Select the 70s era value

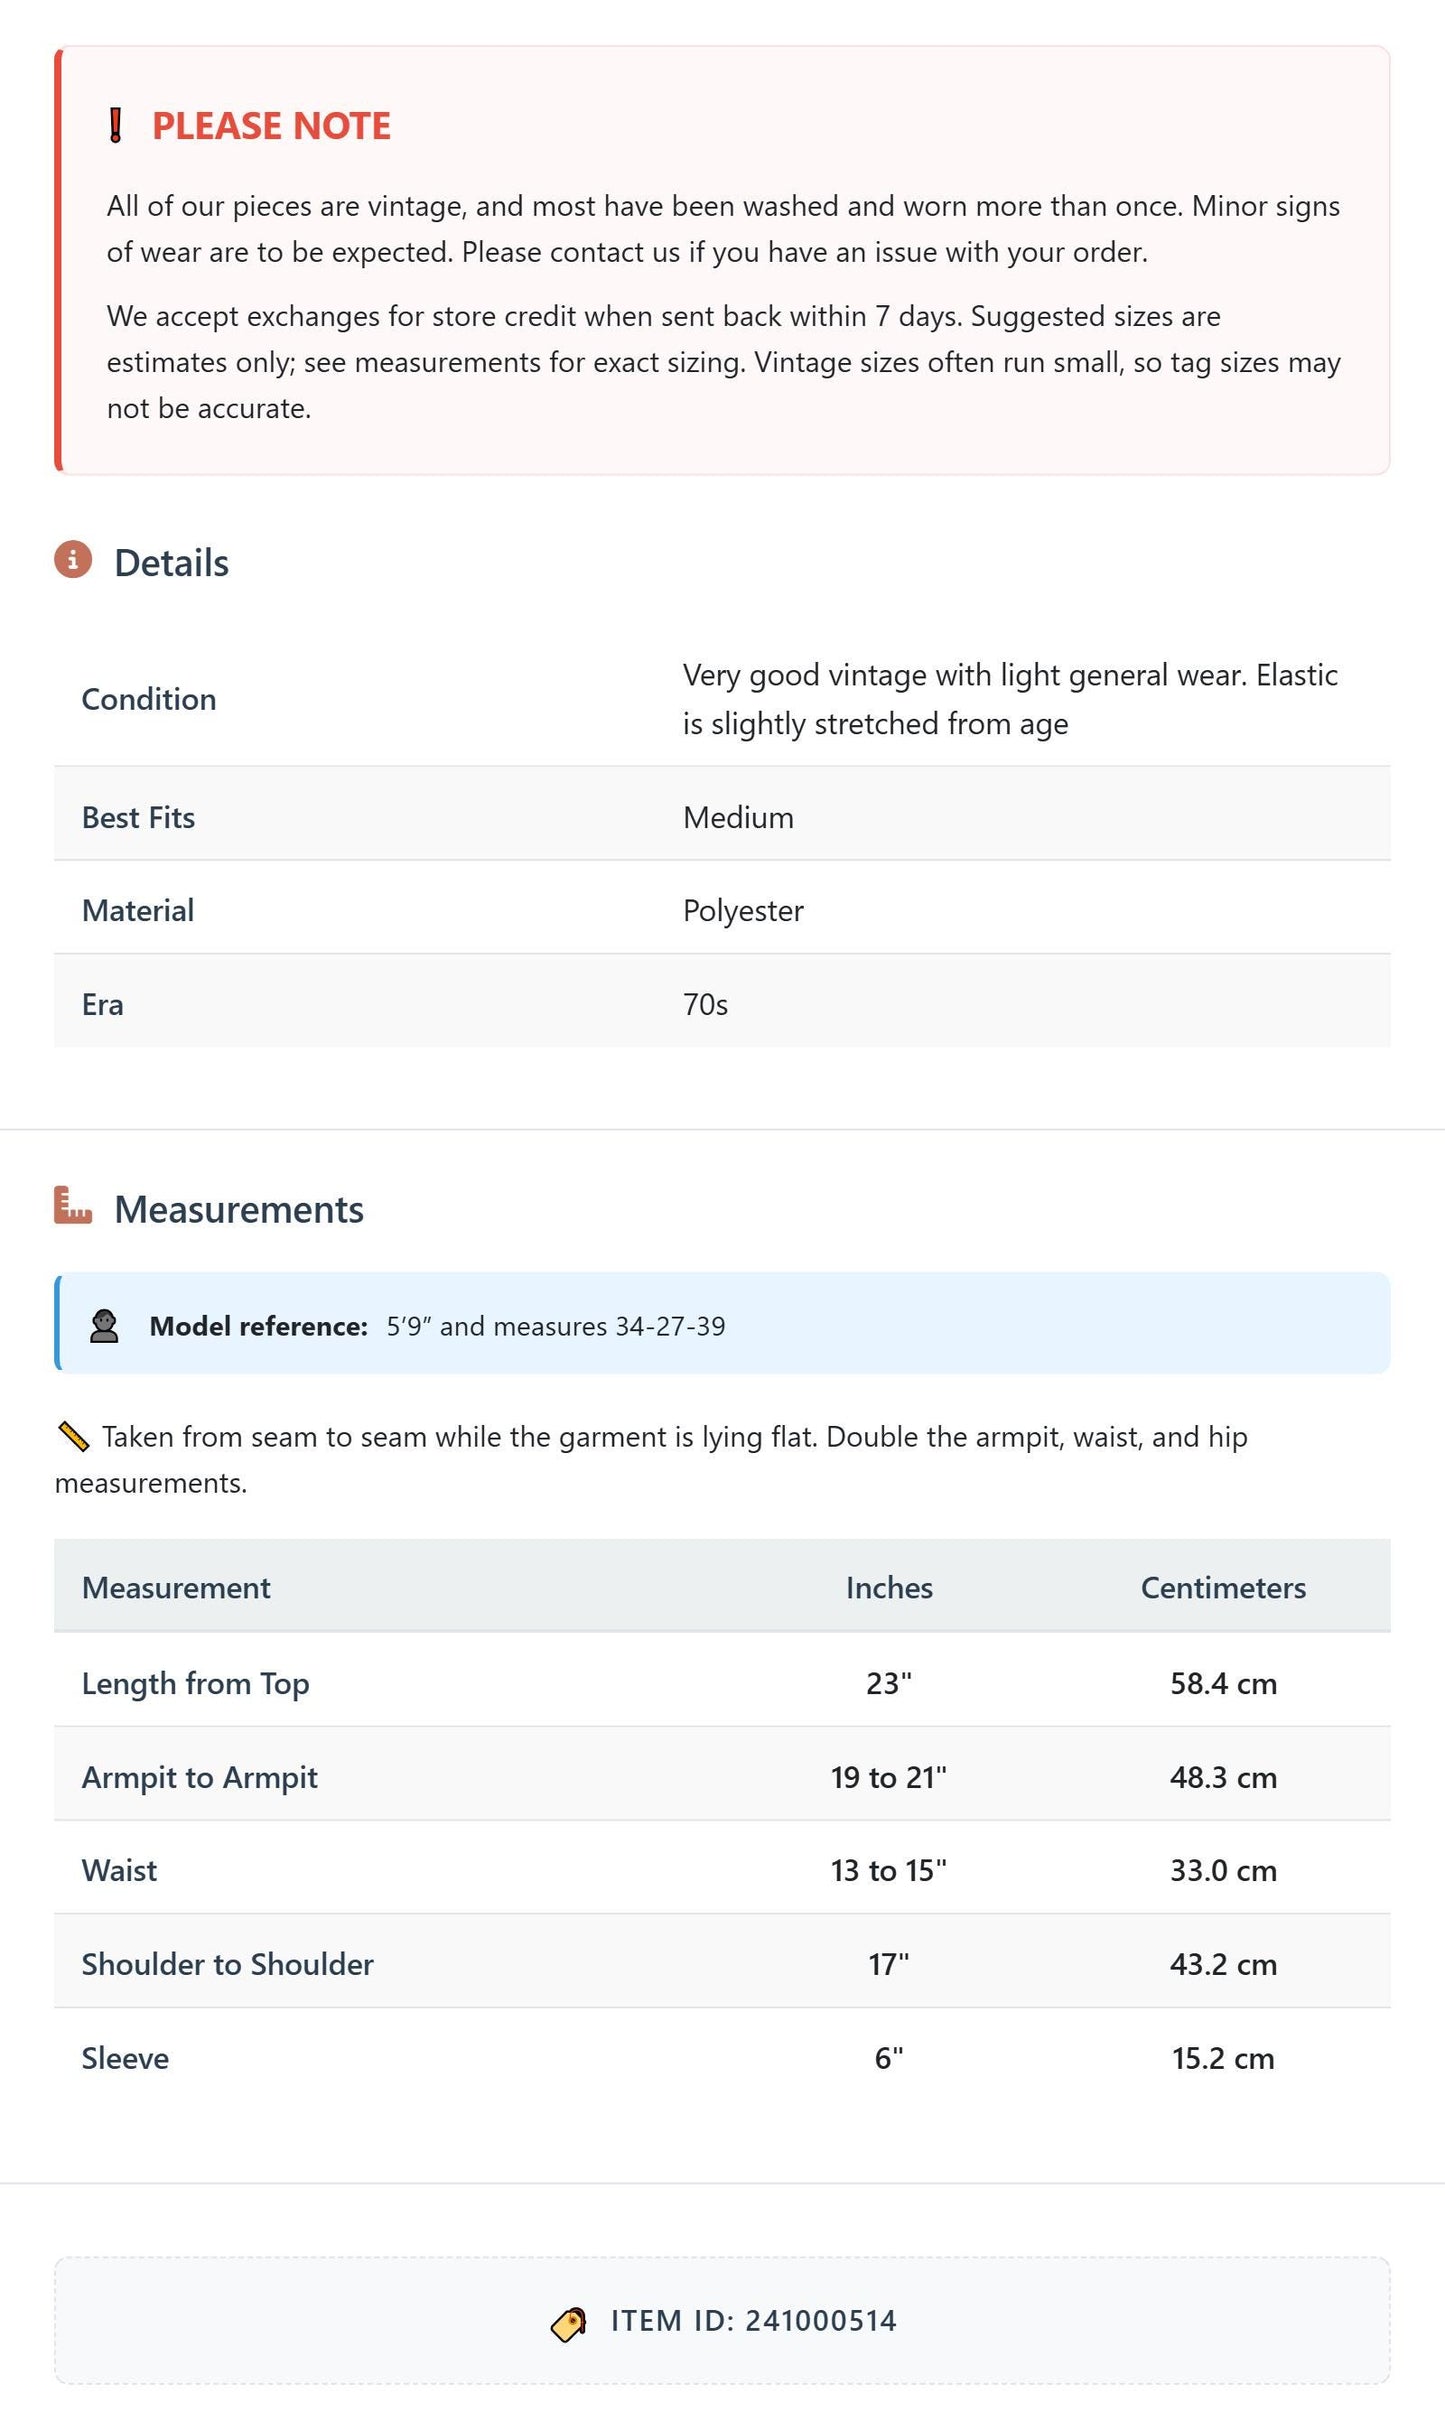click(x=705, y=1004)
